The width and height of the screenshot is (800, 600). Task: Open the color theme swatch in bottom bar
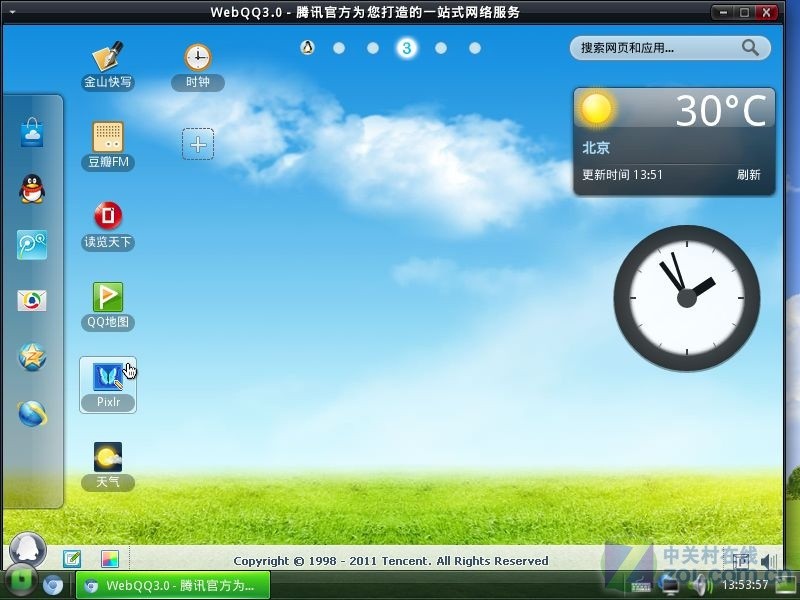tap(110, 559)
